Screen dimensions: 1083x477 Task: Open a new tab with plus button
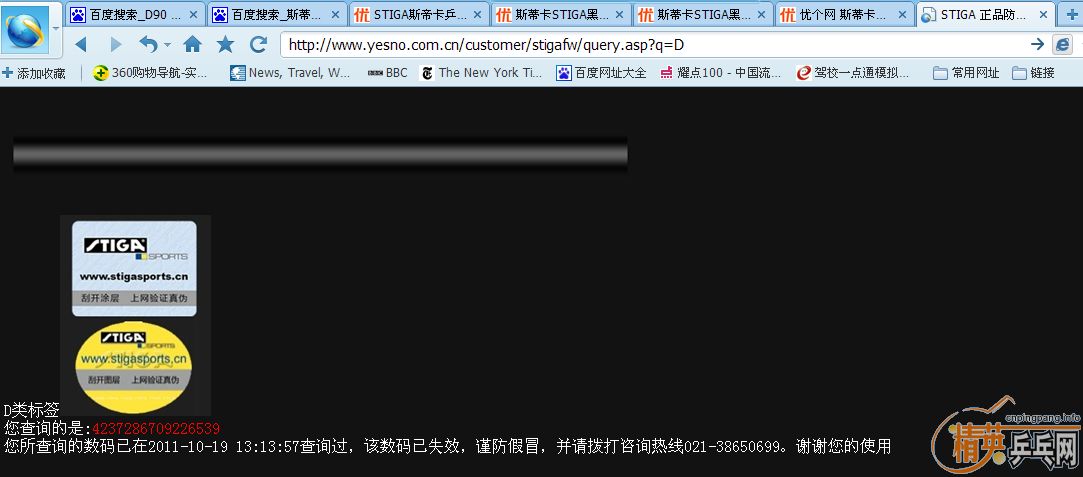[1071, 14]
